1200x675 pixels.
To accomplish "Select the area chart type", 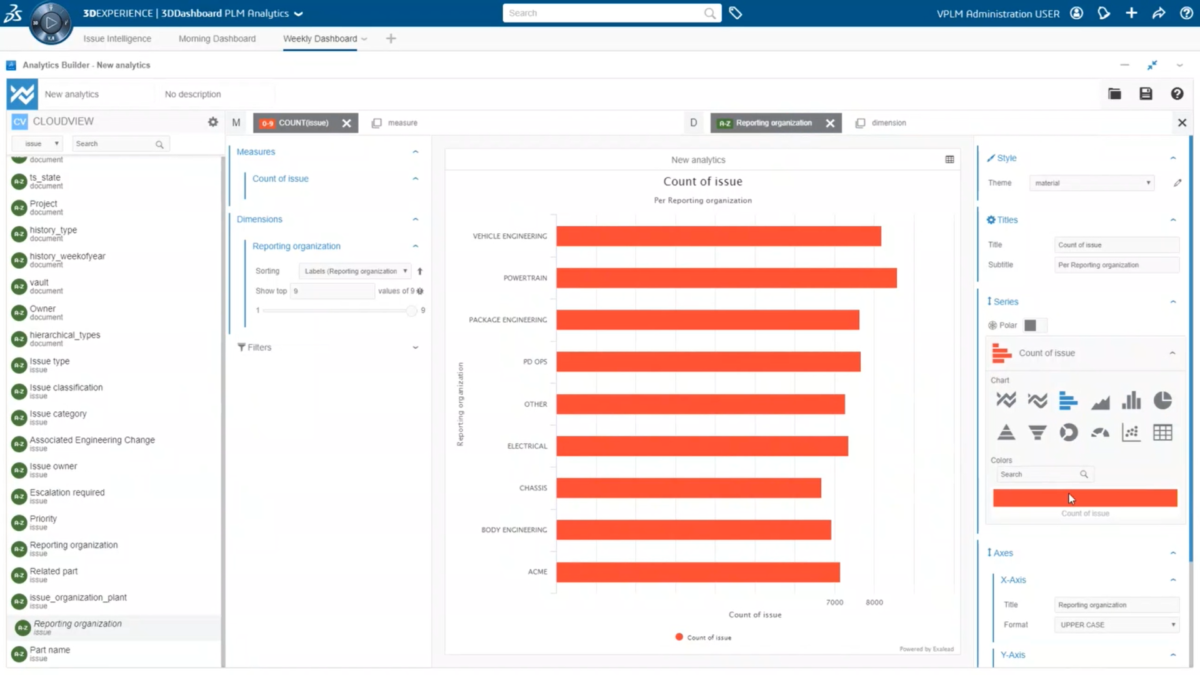I will click(1100, 401).
